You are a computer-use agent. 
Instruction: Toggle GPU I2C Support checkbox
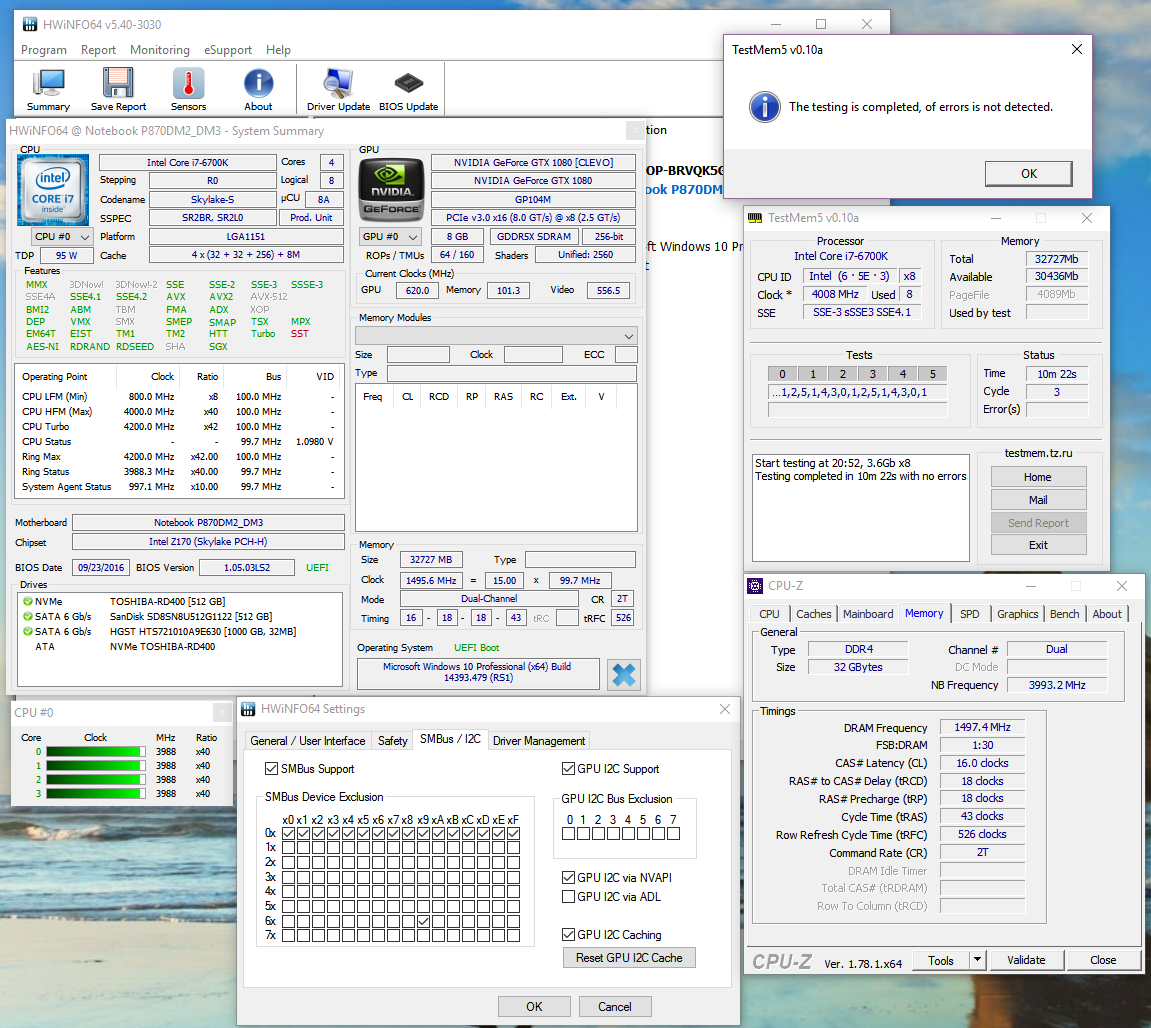(568, 769)
